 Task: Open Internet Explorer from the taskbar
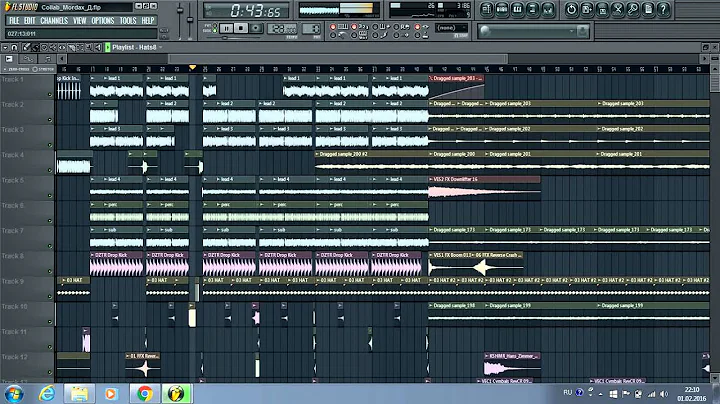point(46,393)
